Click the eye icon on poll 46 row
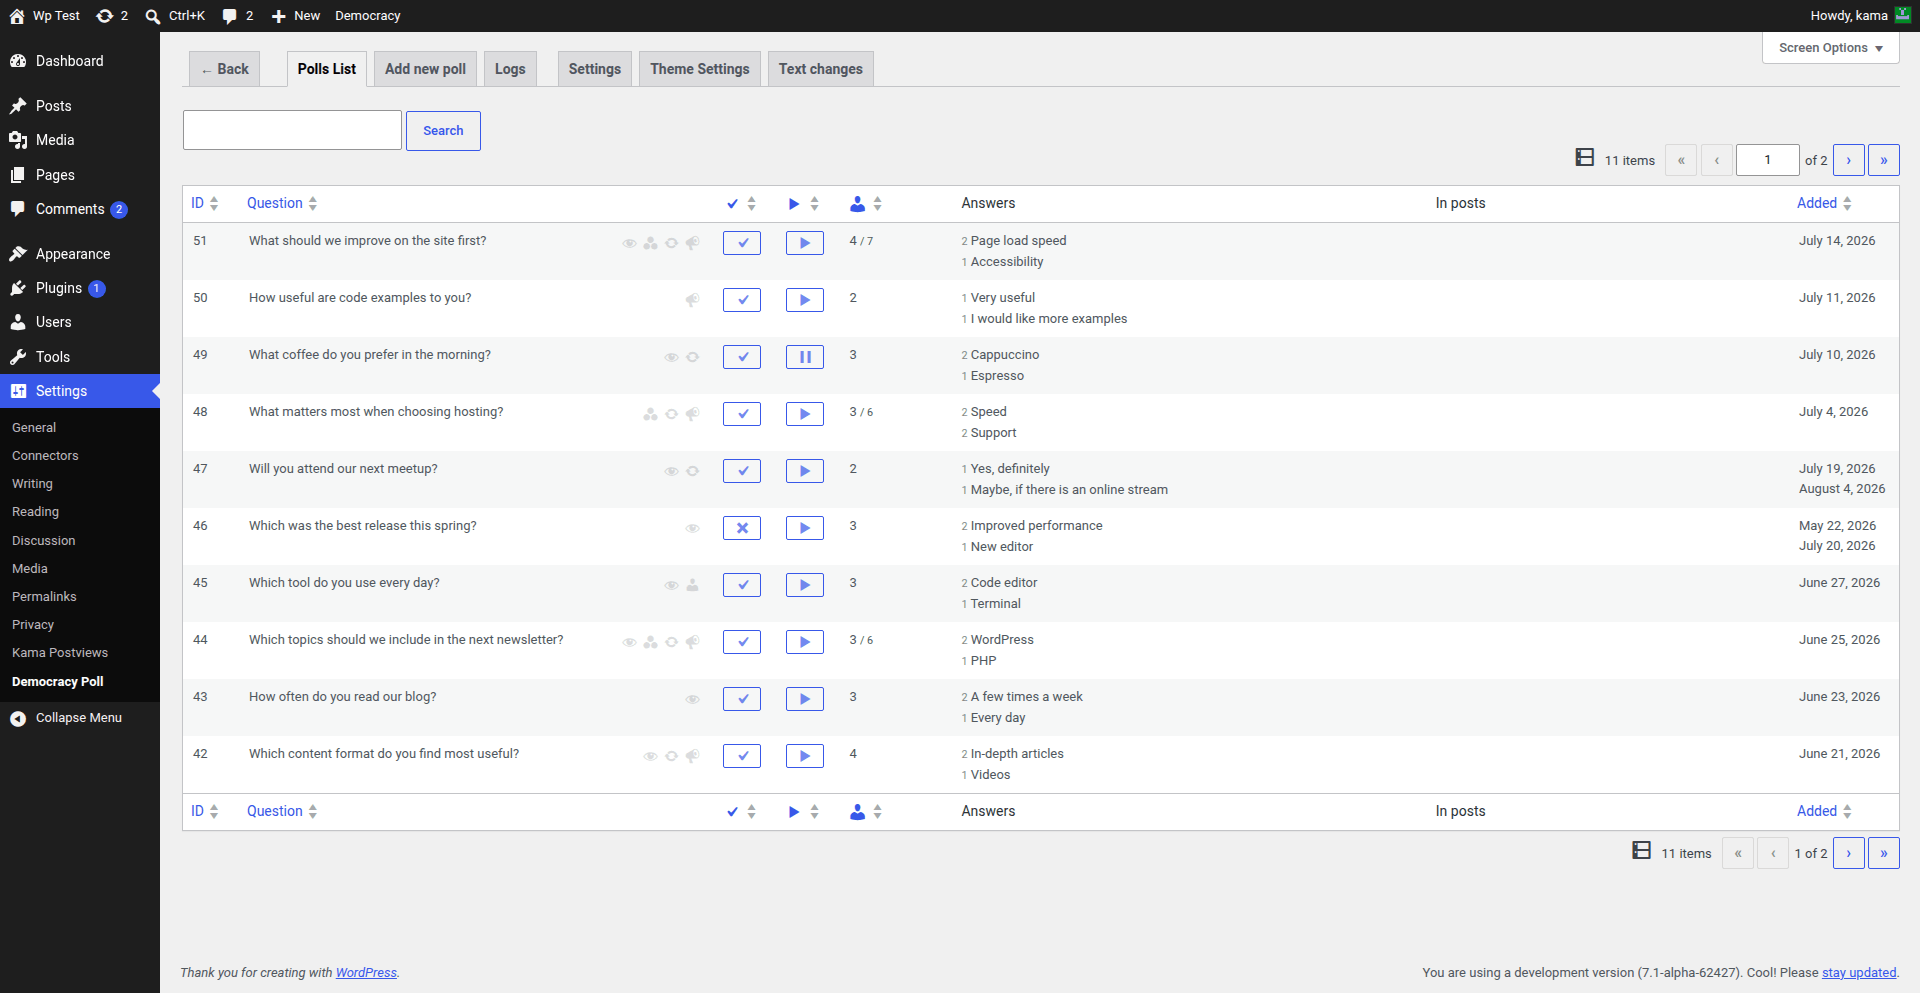Screen dimensions: 1920x993 (x=692, y=528)
